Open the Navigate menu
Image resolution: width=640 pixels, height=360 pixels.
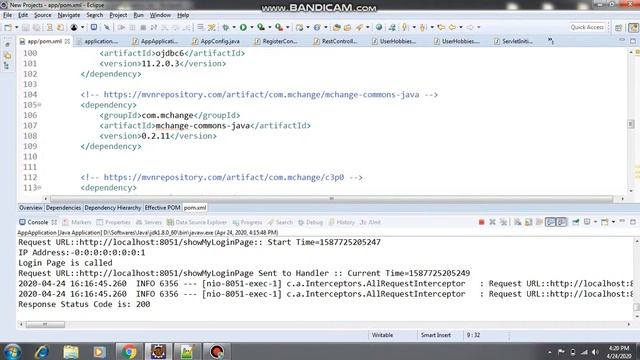point(69,15)
